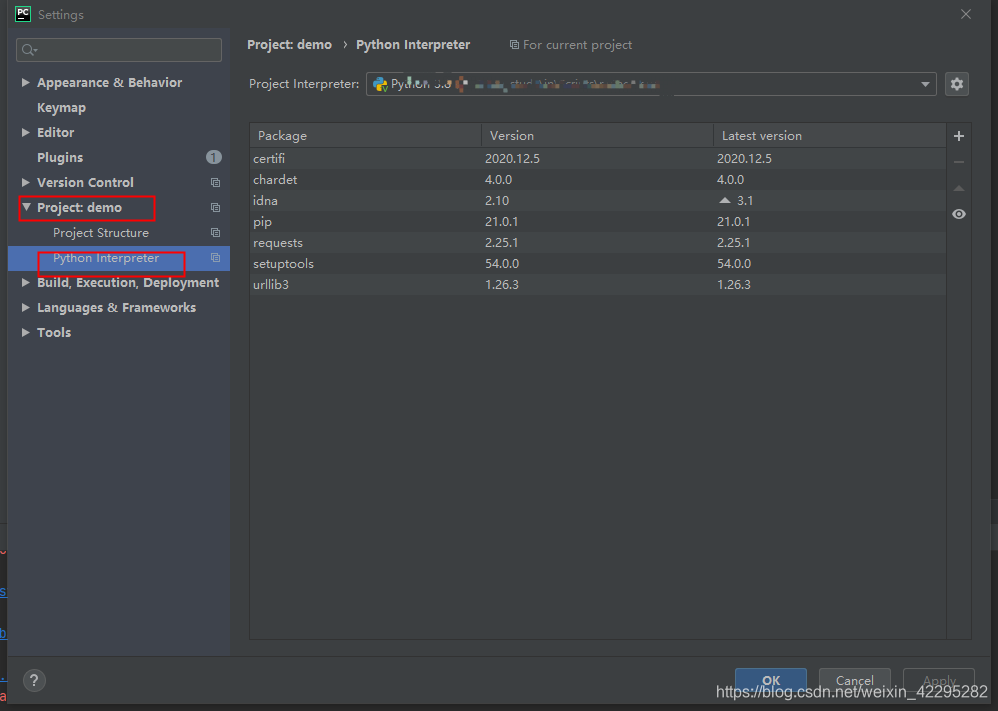Screen dimensions: 998x711
Task: Expand the Tools section arrow
Action: click(x=25, y=332)
